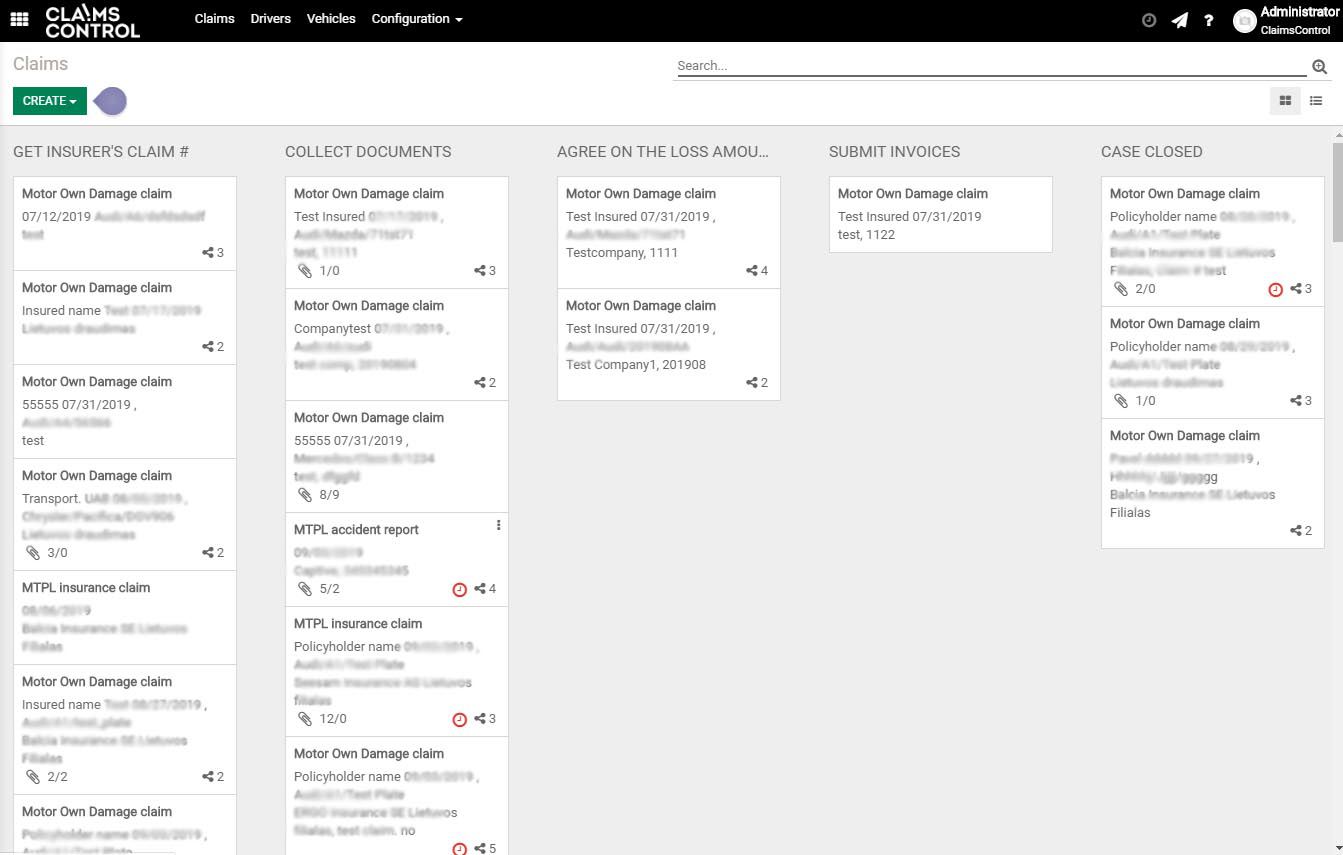The width and height of the screenshot is (1343, 855).
Task: Go to the Vehicles menu
Action: click(x=331, y=19)
